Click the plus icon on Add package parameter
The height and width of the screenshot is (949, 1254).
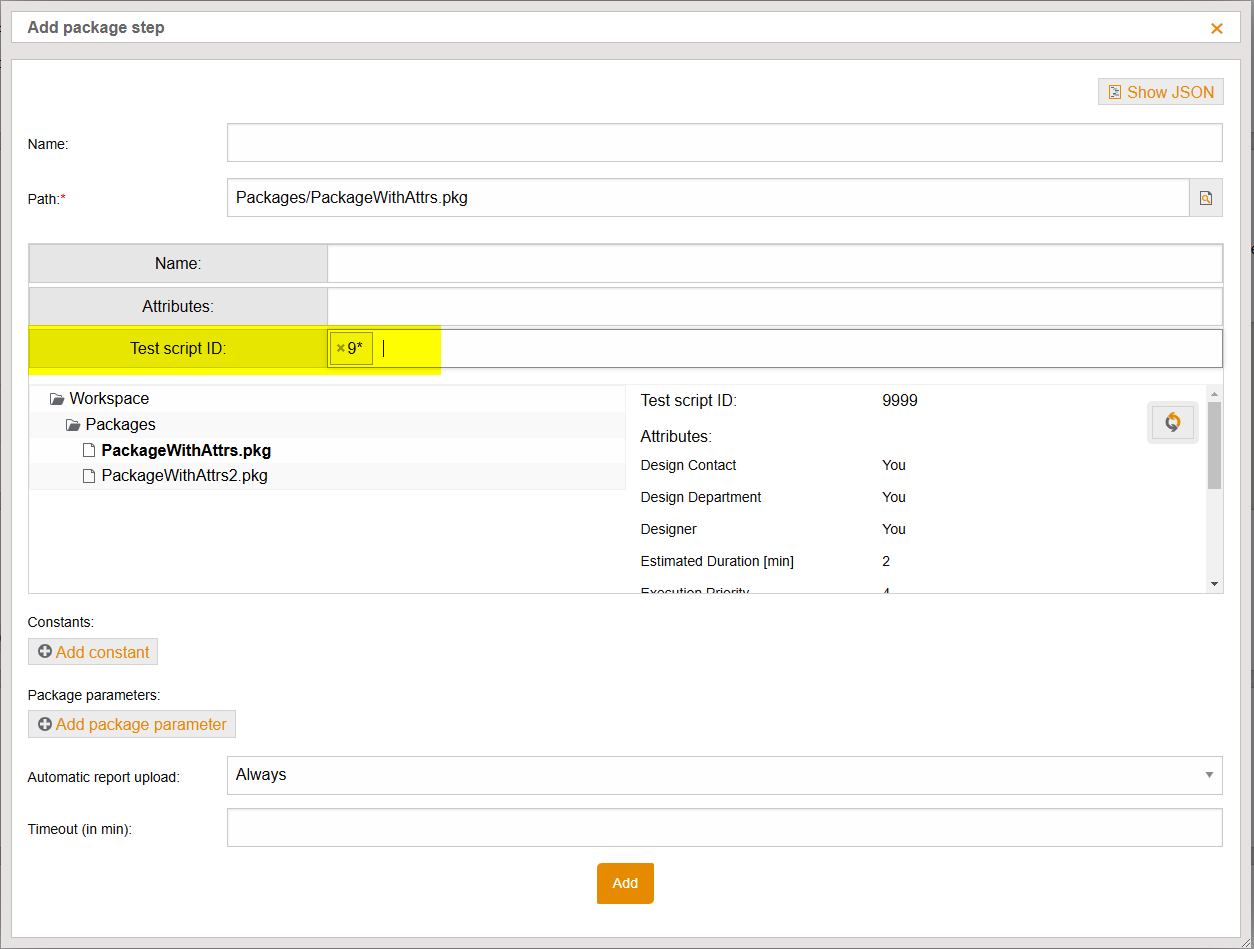(x=46, y=723)
